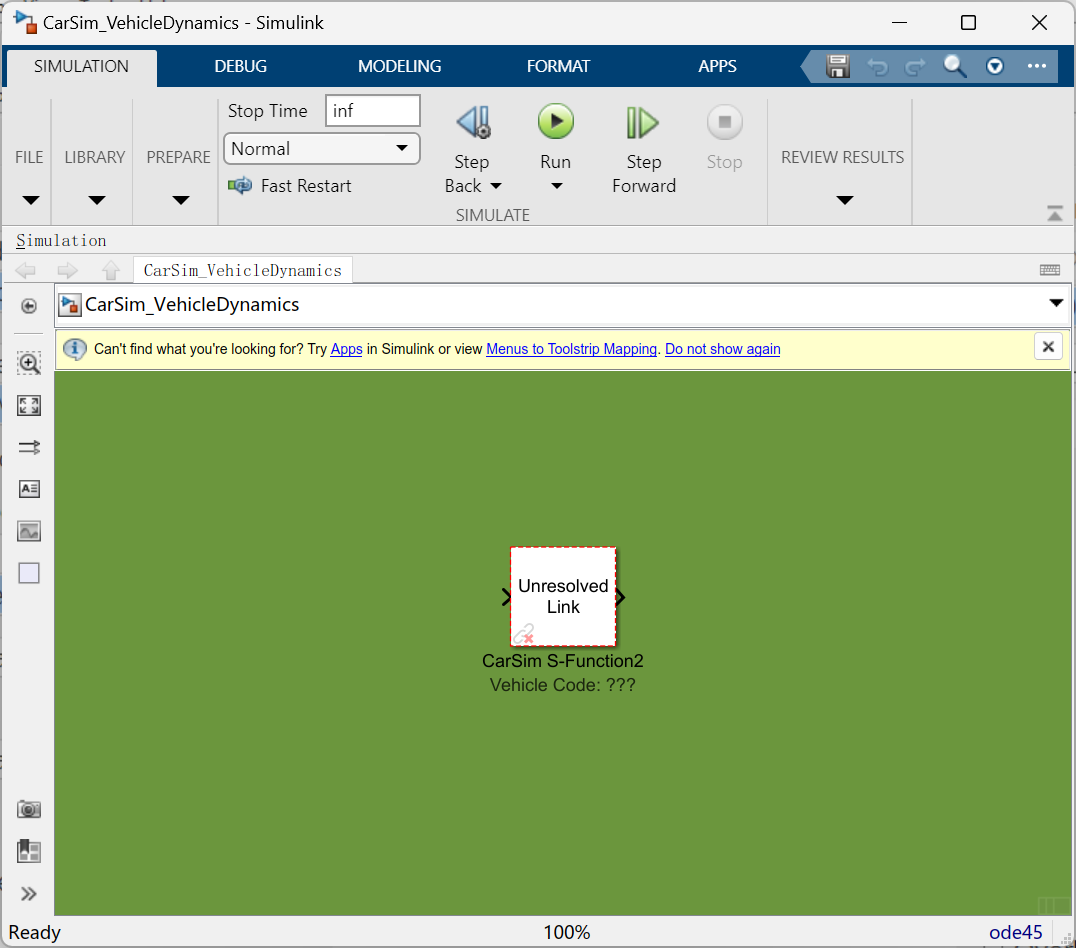
Task: Click the info icon in the notification bar
Action: pyautogui.click(x=75, y=349)
